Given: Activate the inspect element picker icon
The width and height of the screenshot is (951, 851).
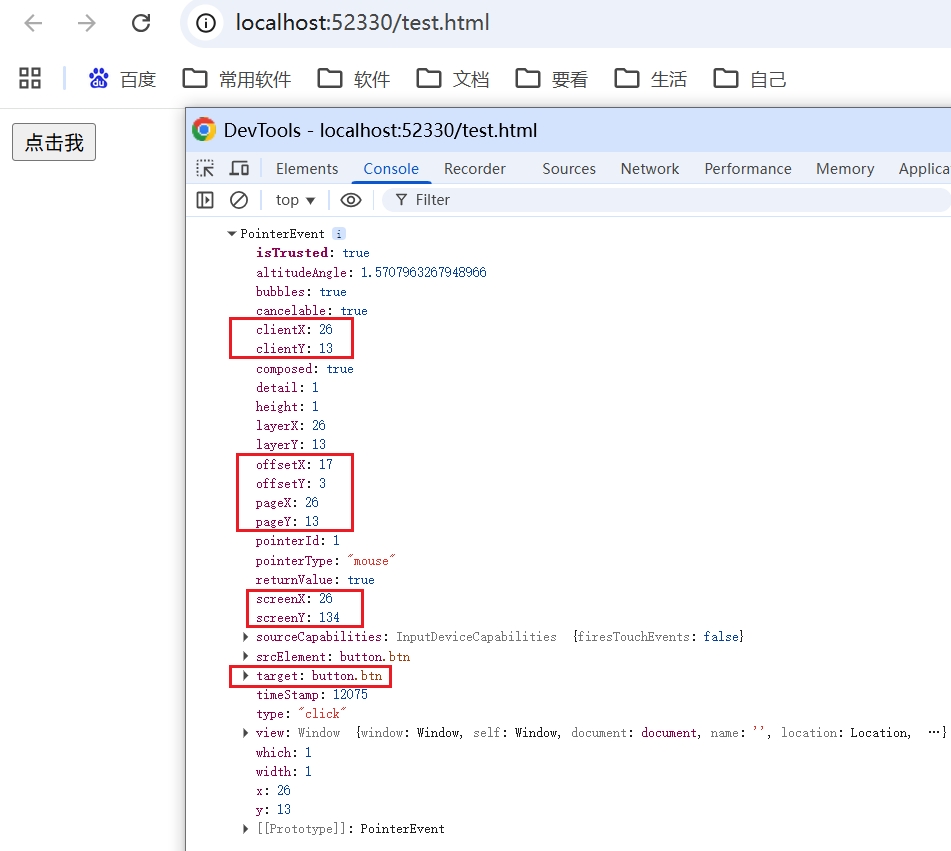Looking at the screenshot, I should pos(205,168).
